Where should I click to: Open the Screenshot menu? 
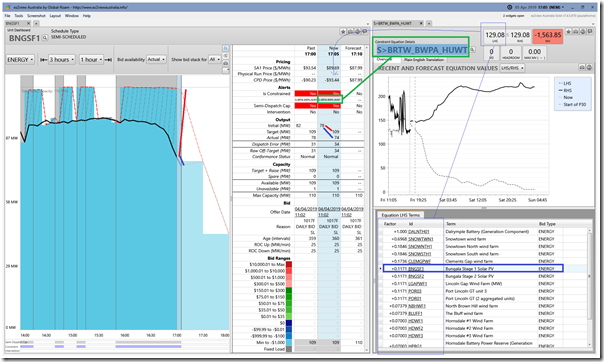pyautogui.click(x=36, y=16)
